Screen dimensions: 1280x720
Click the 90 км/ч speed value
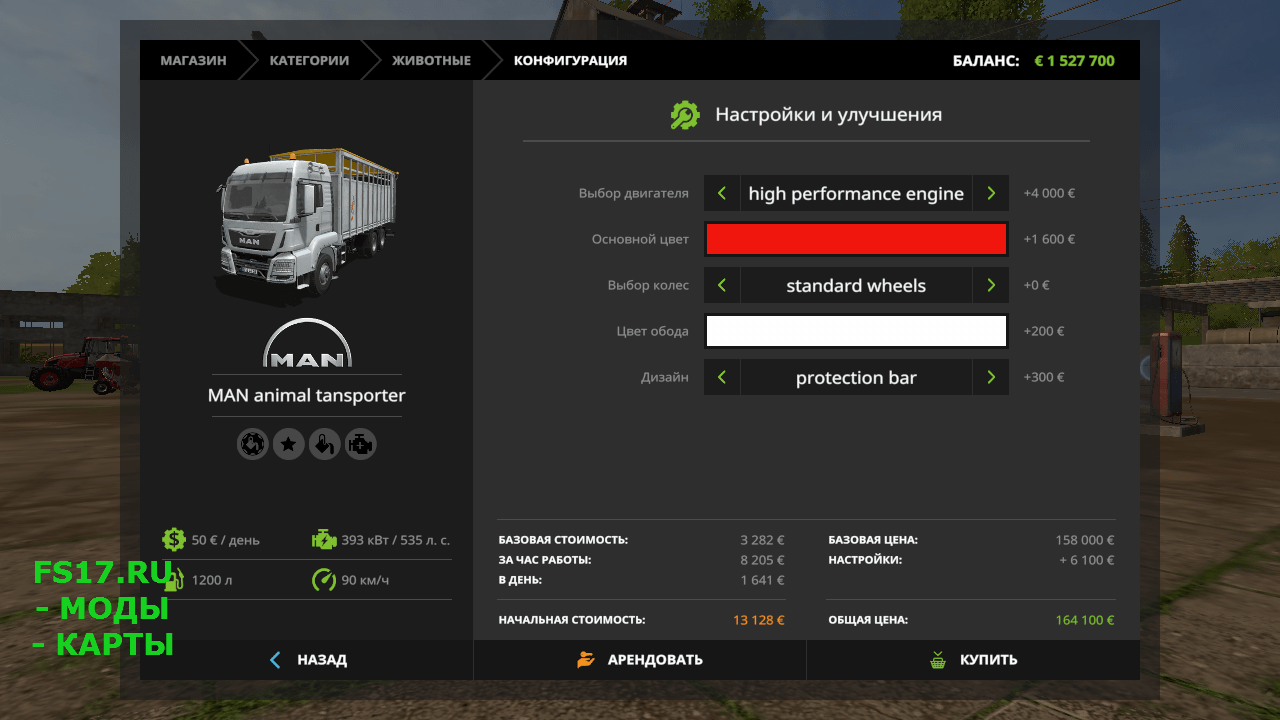365,580
